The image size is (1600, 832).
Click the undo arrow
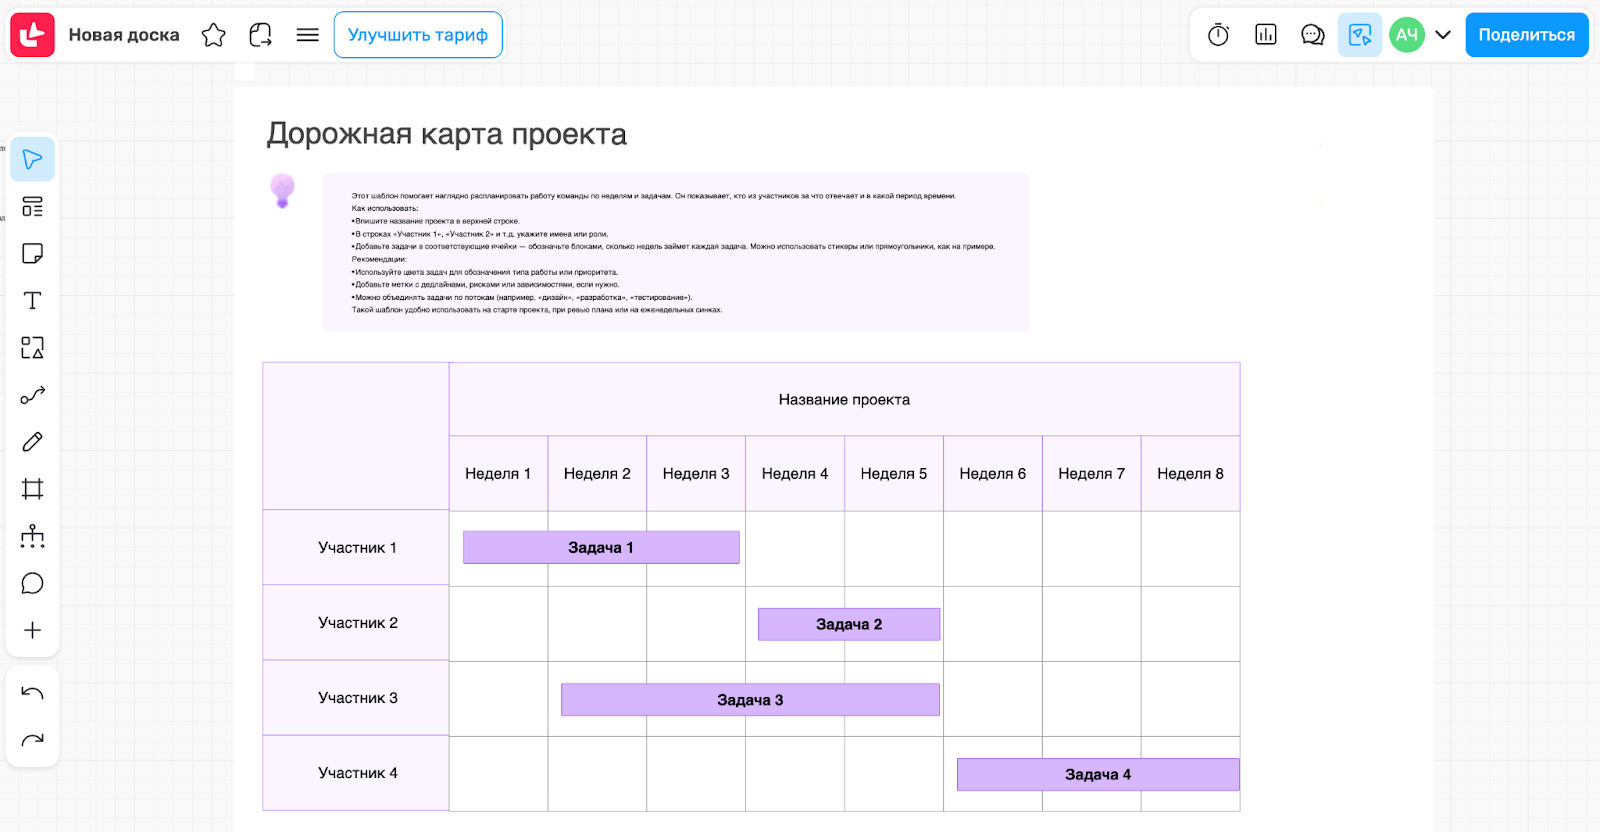32,693
